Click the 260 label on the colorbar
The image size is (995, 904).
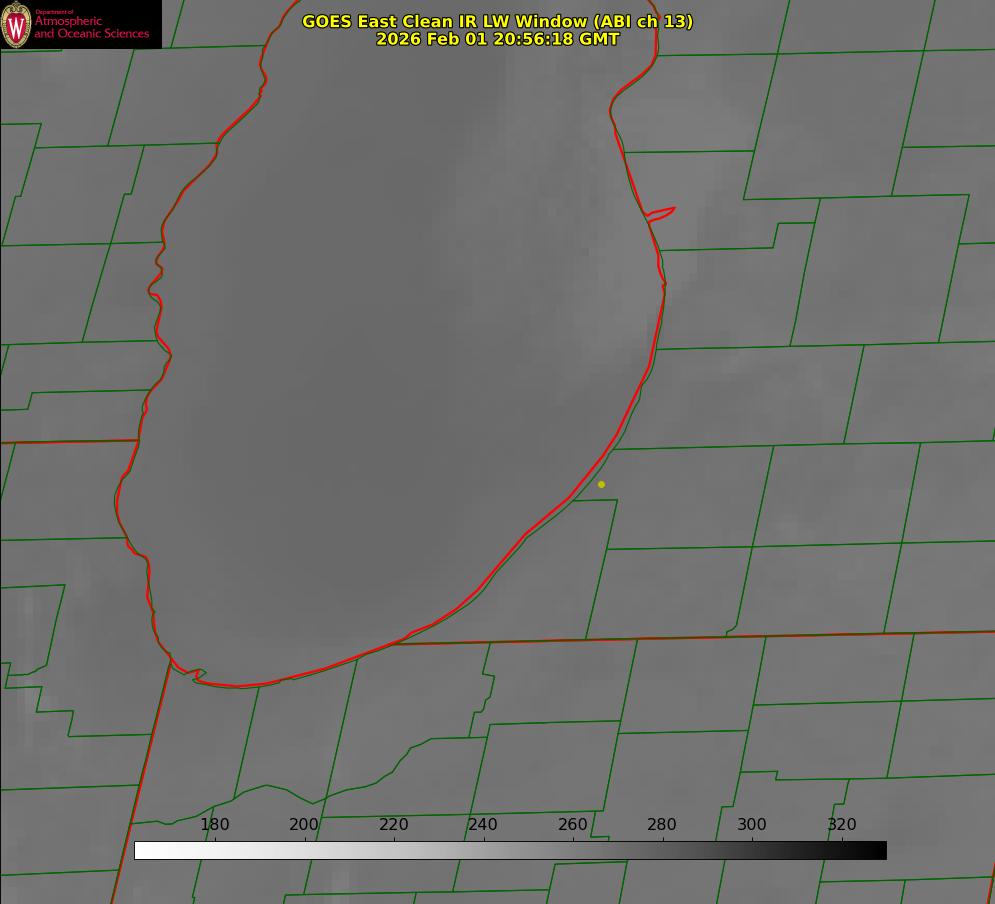[573, 825]
